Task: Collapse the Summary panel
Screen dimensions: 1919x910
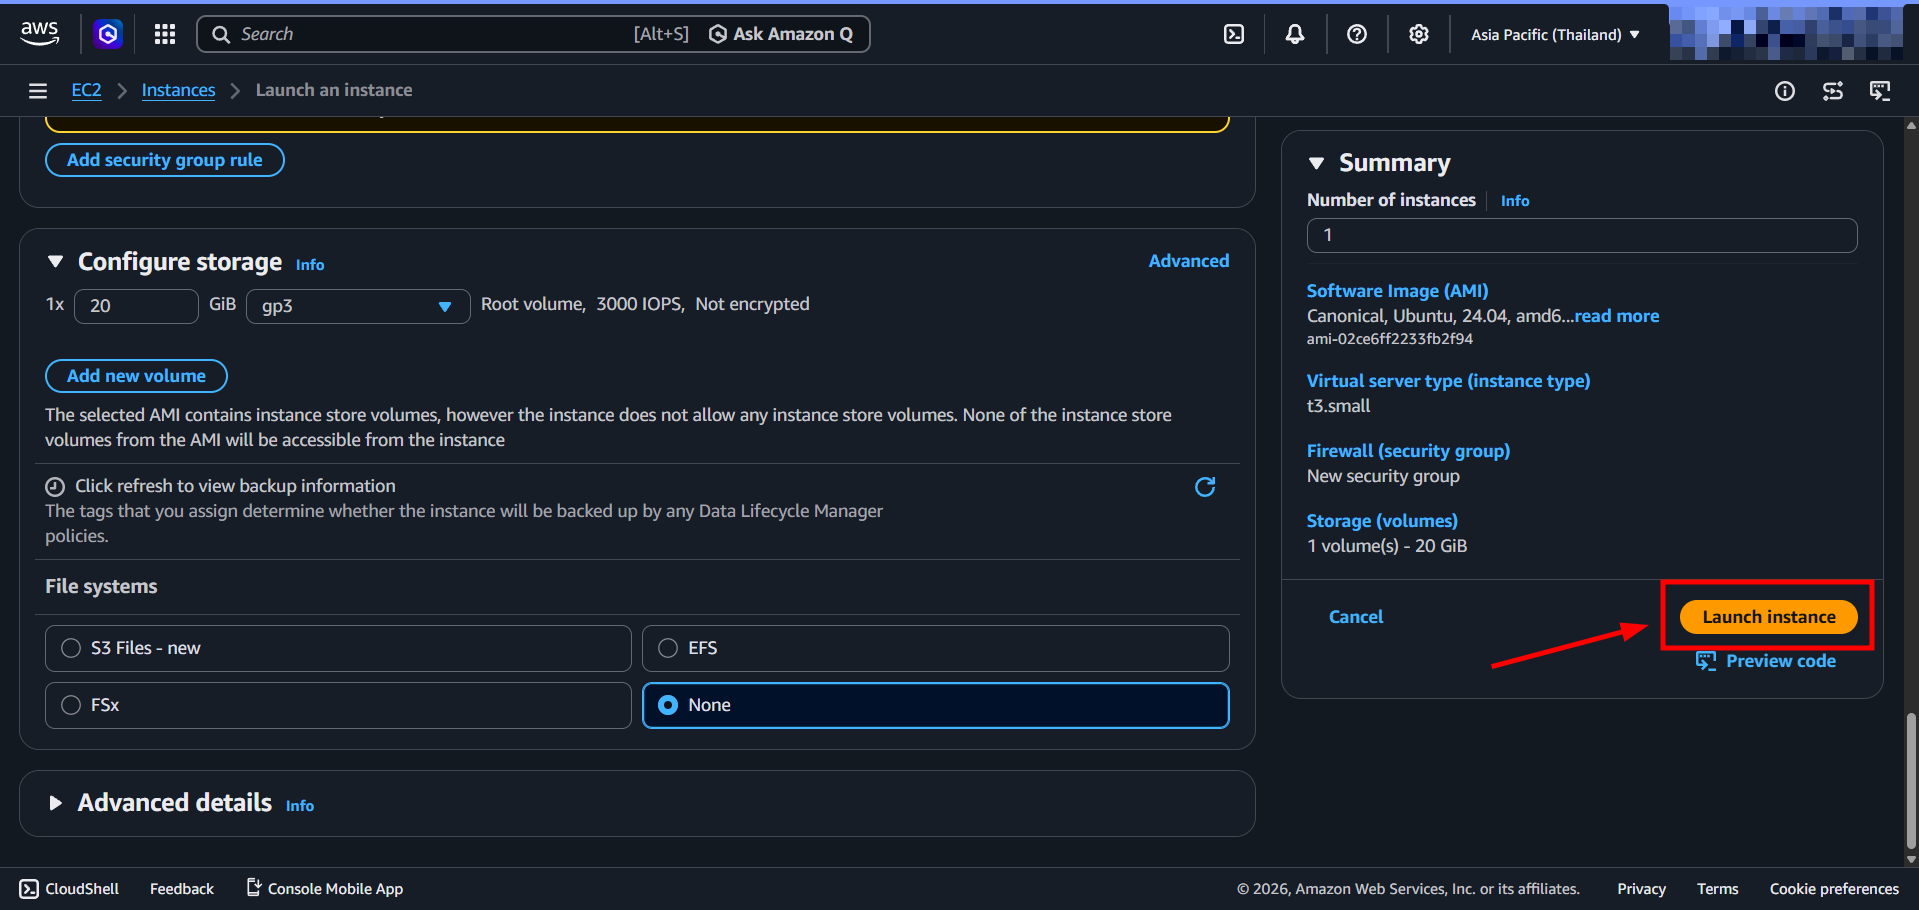Action: [1317, 163]
